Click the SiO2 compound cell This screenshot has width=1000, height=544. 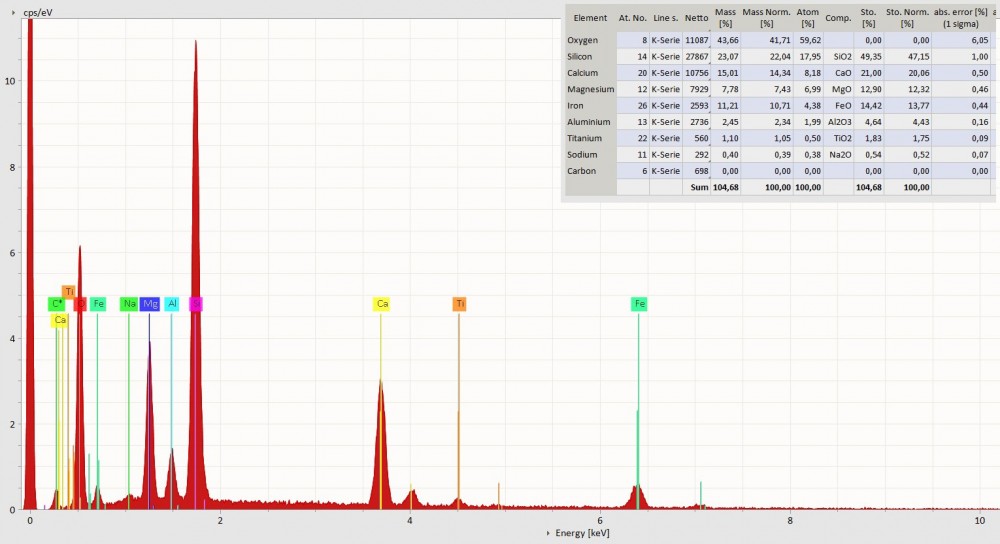[x=840, y=57]
